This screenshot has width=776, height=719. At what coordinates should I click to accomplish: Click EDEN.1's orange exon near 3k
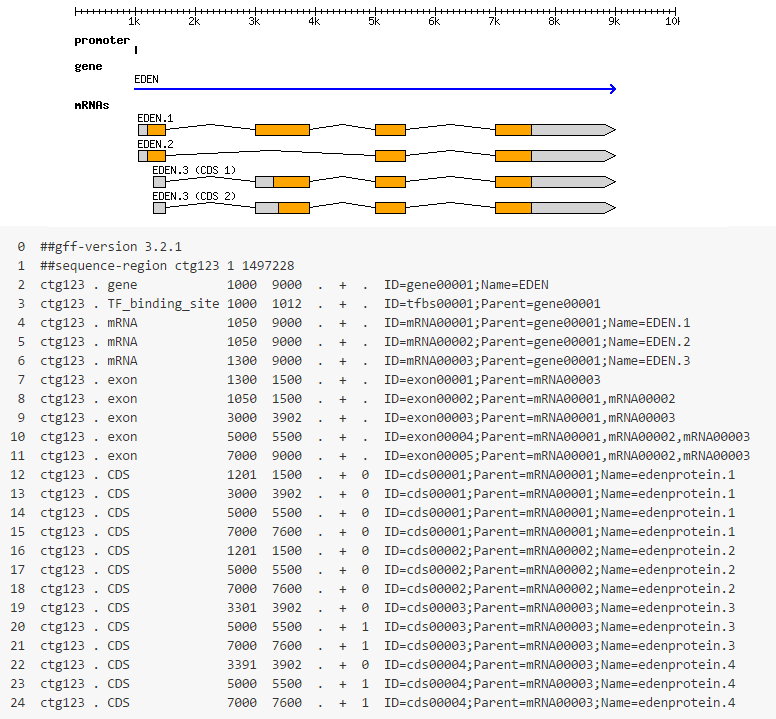[282, 130]
